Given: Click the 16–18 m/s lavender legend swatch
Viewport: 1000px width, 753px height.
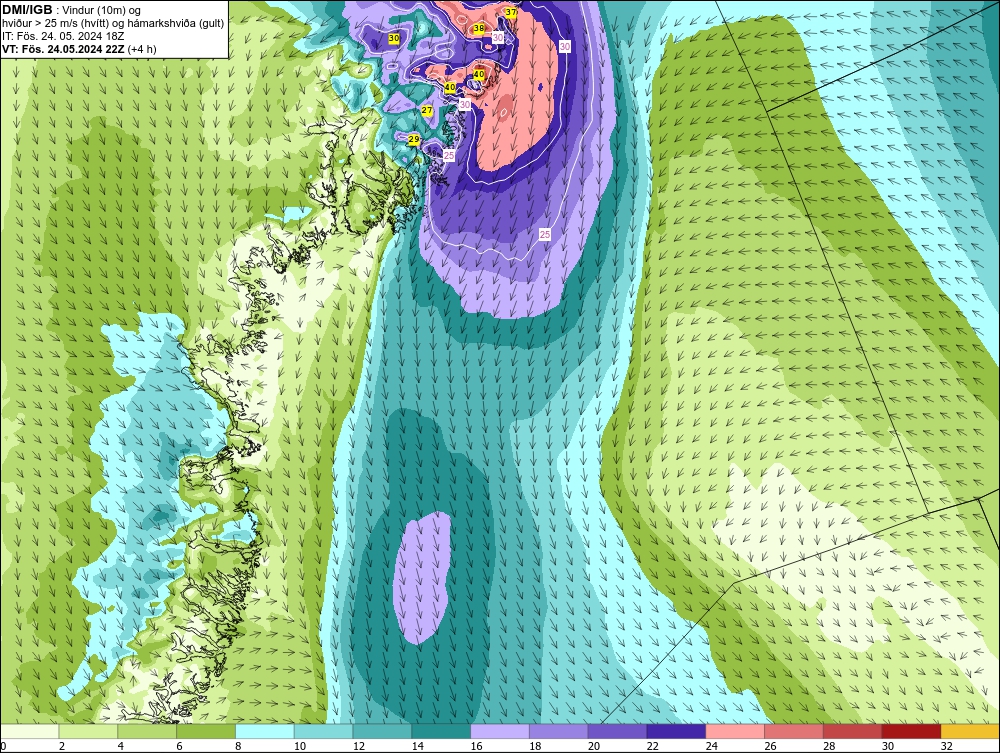Looking at the screenshot, I should coord(500,731).
